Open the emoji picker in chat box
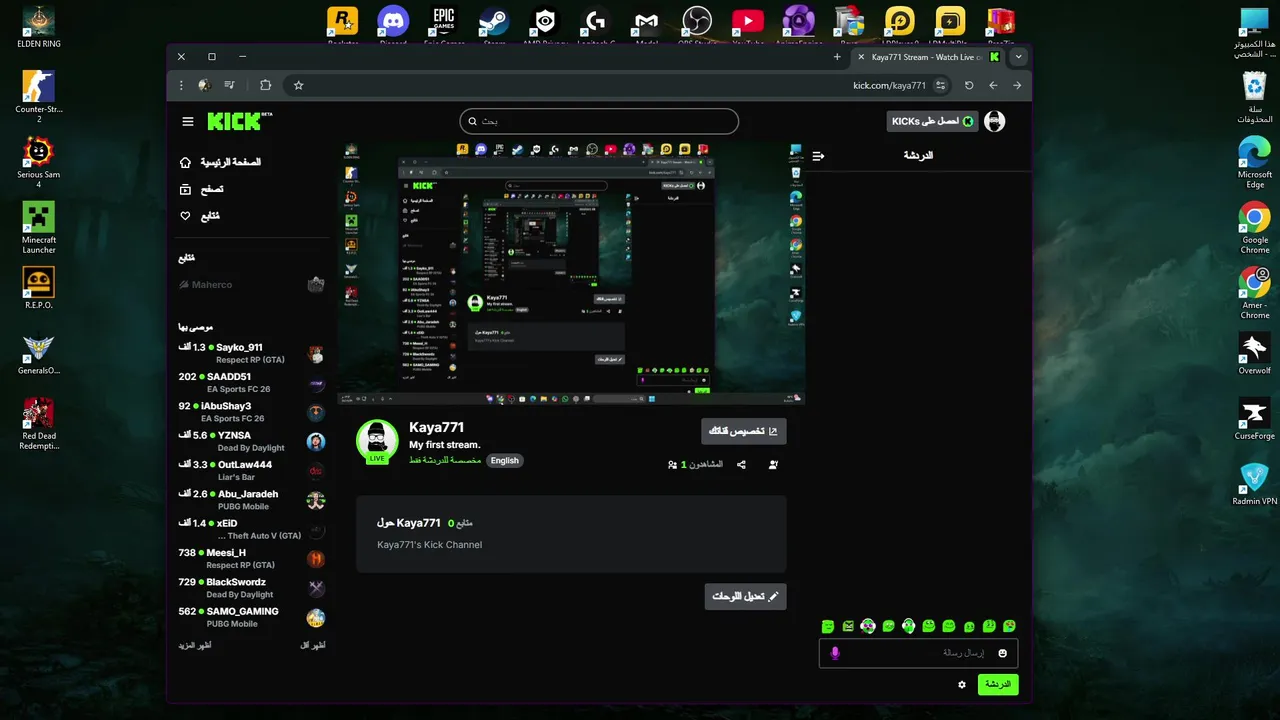The width and height of the screenshot is (1280, 720). [1003, 653]
